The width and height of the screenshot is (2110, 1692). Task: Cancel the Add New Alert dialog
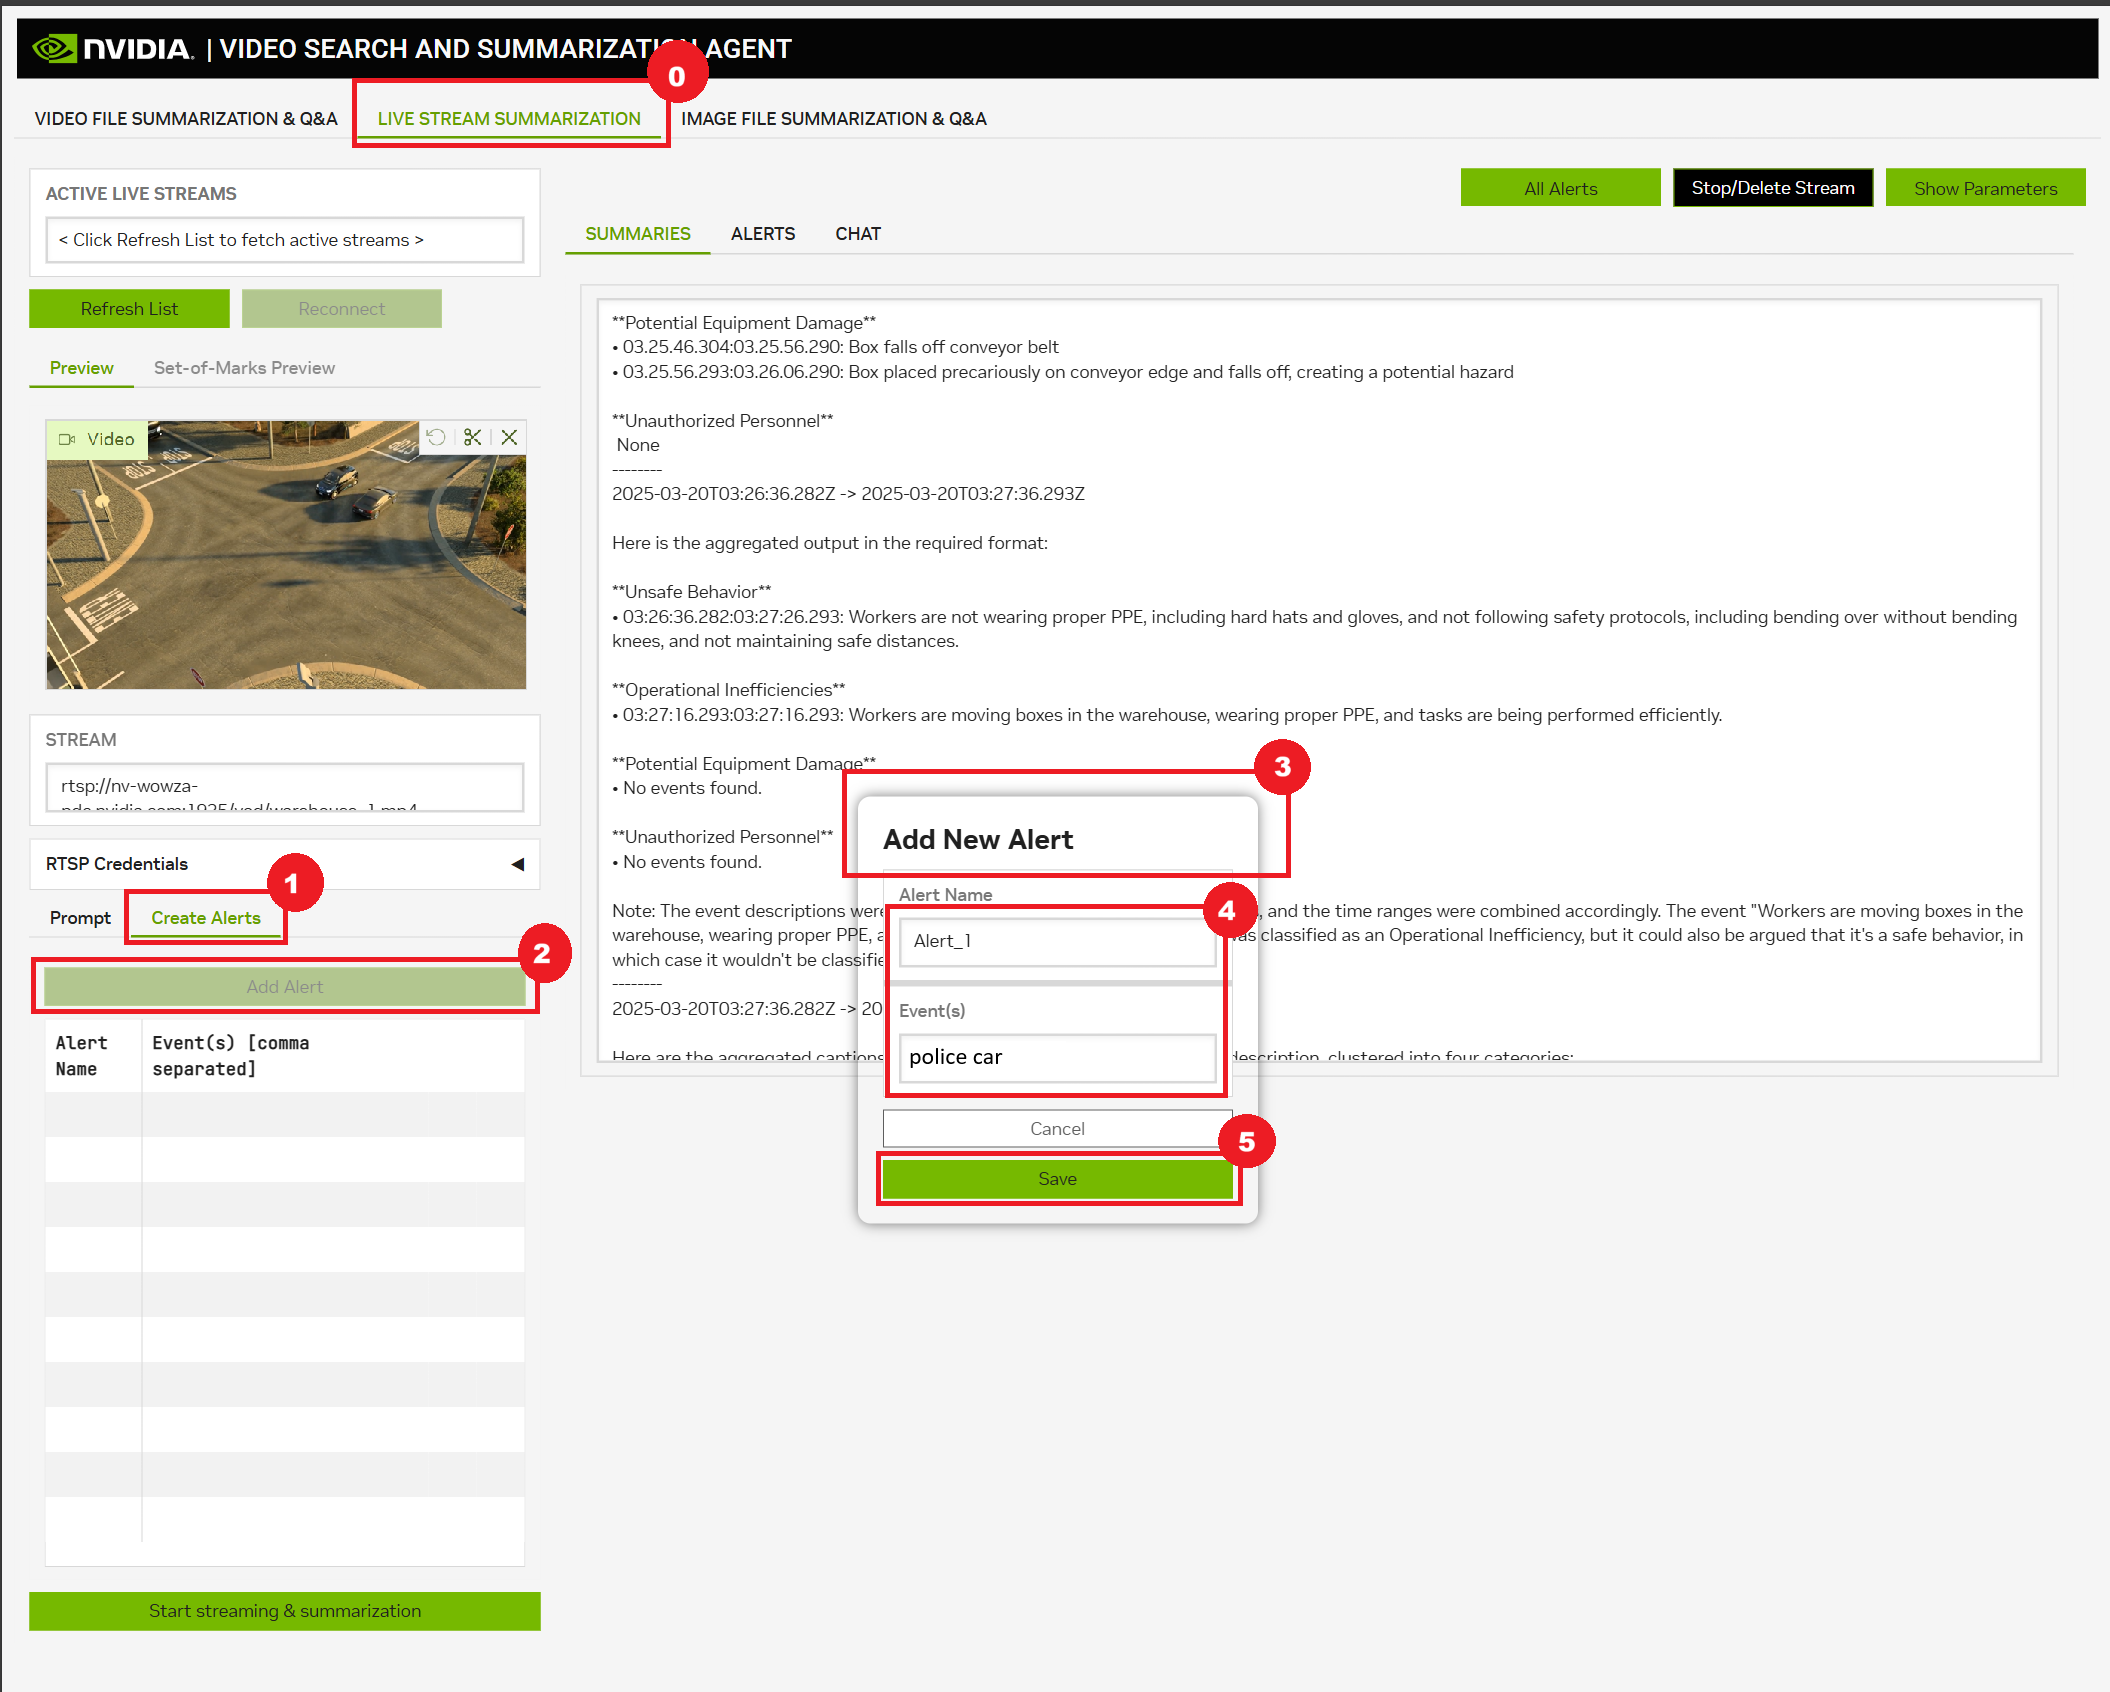click(1057, 1128)
